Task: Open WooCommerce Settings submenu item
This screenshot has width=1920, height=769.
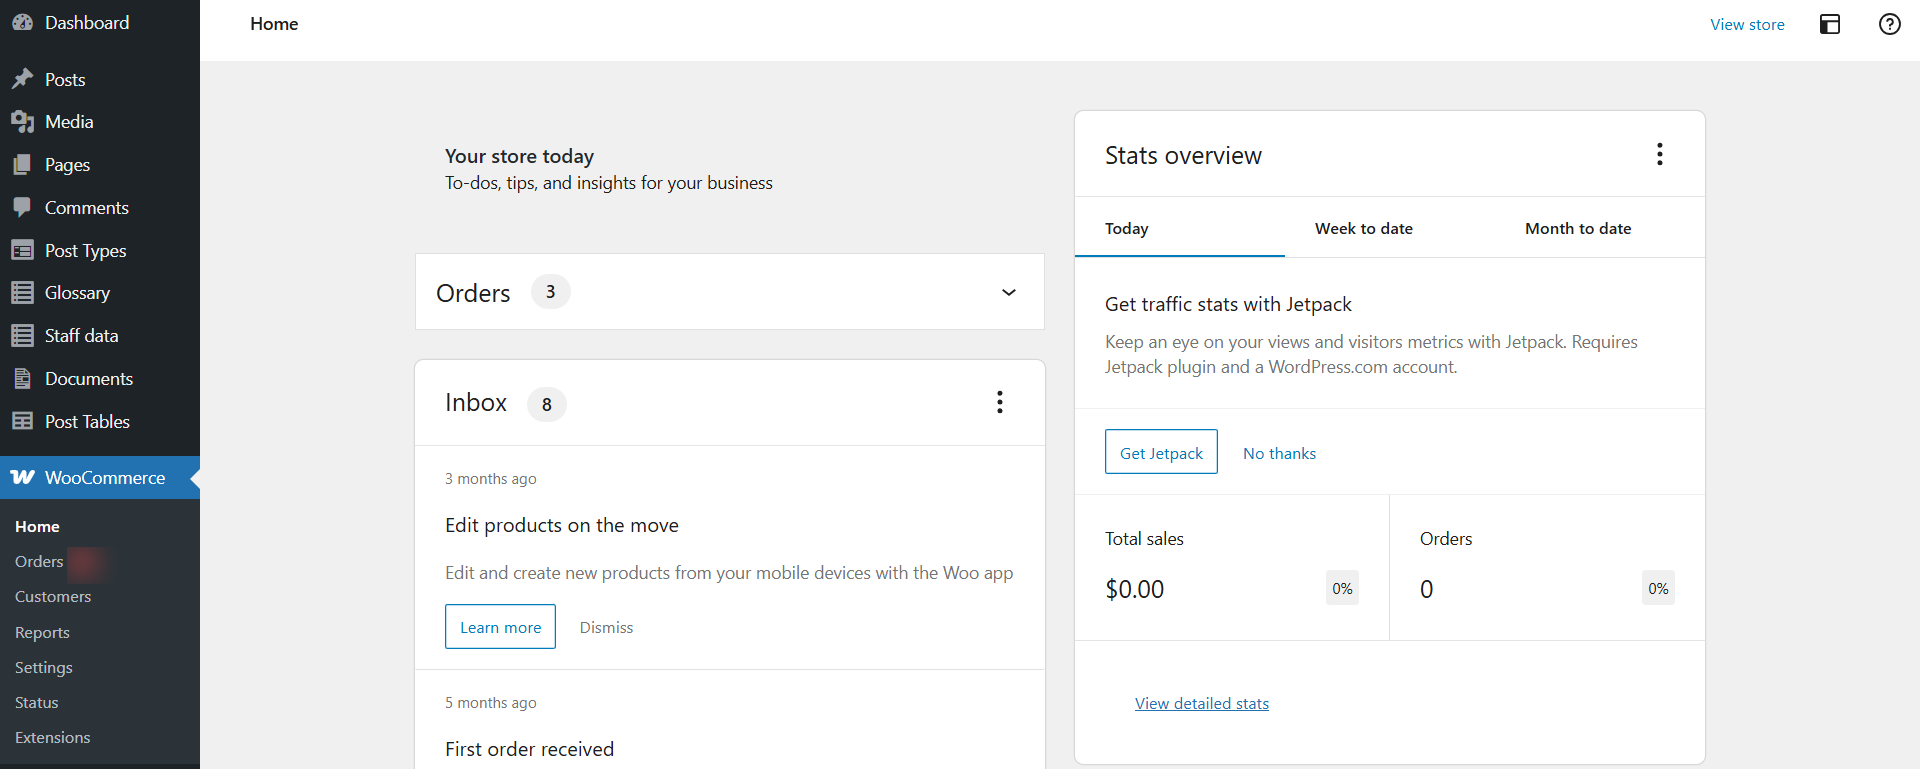Action: pos(43,667)
